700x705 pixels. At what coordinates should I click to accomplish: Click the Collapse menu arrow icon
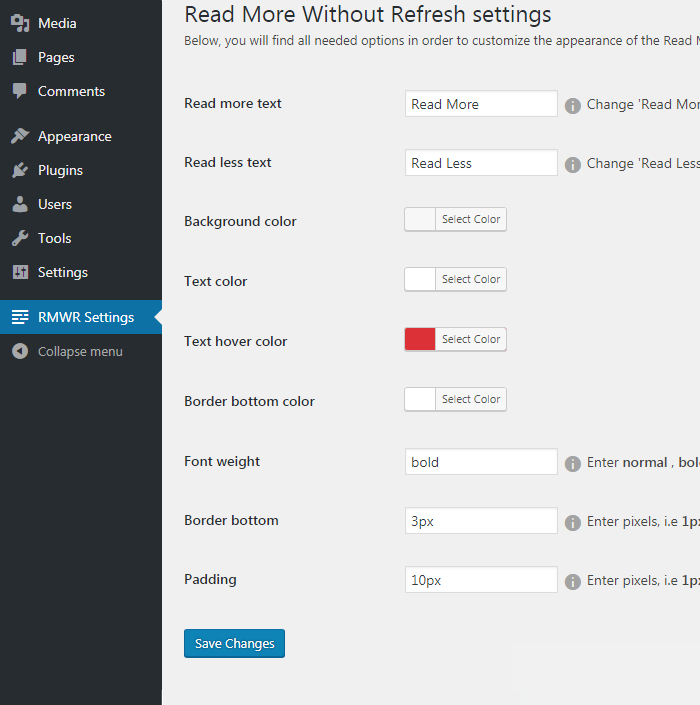tap(20, 351)
